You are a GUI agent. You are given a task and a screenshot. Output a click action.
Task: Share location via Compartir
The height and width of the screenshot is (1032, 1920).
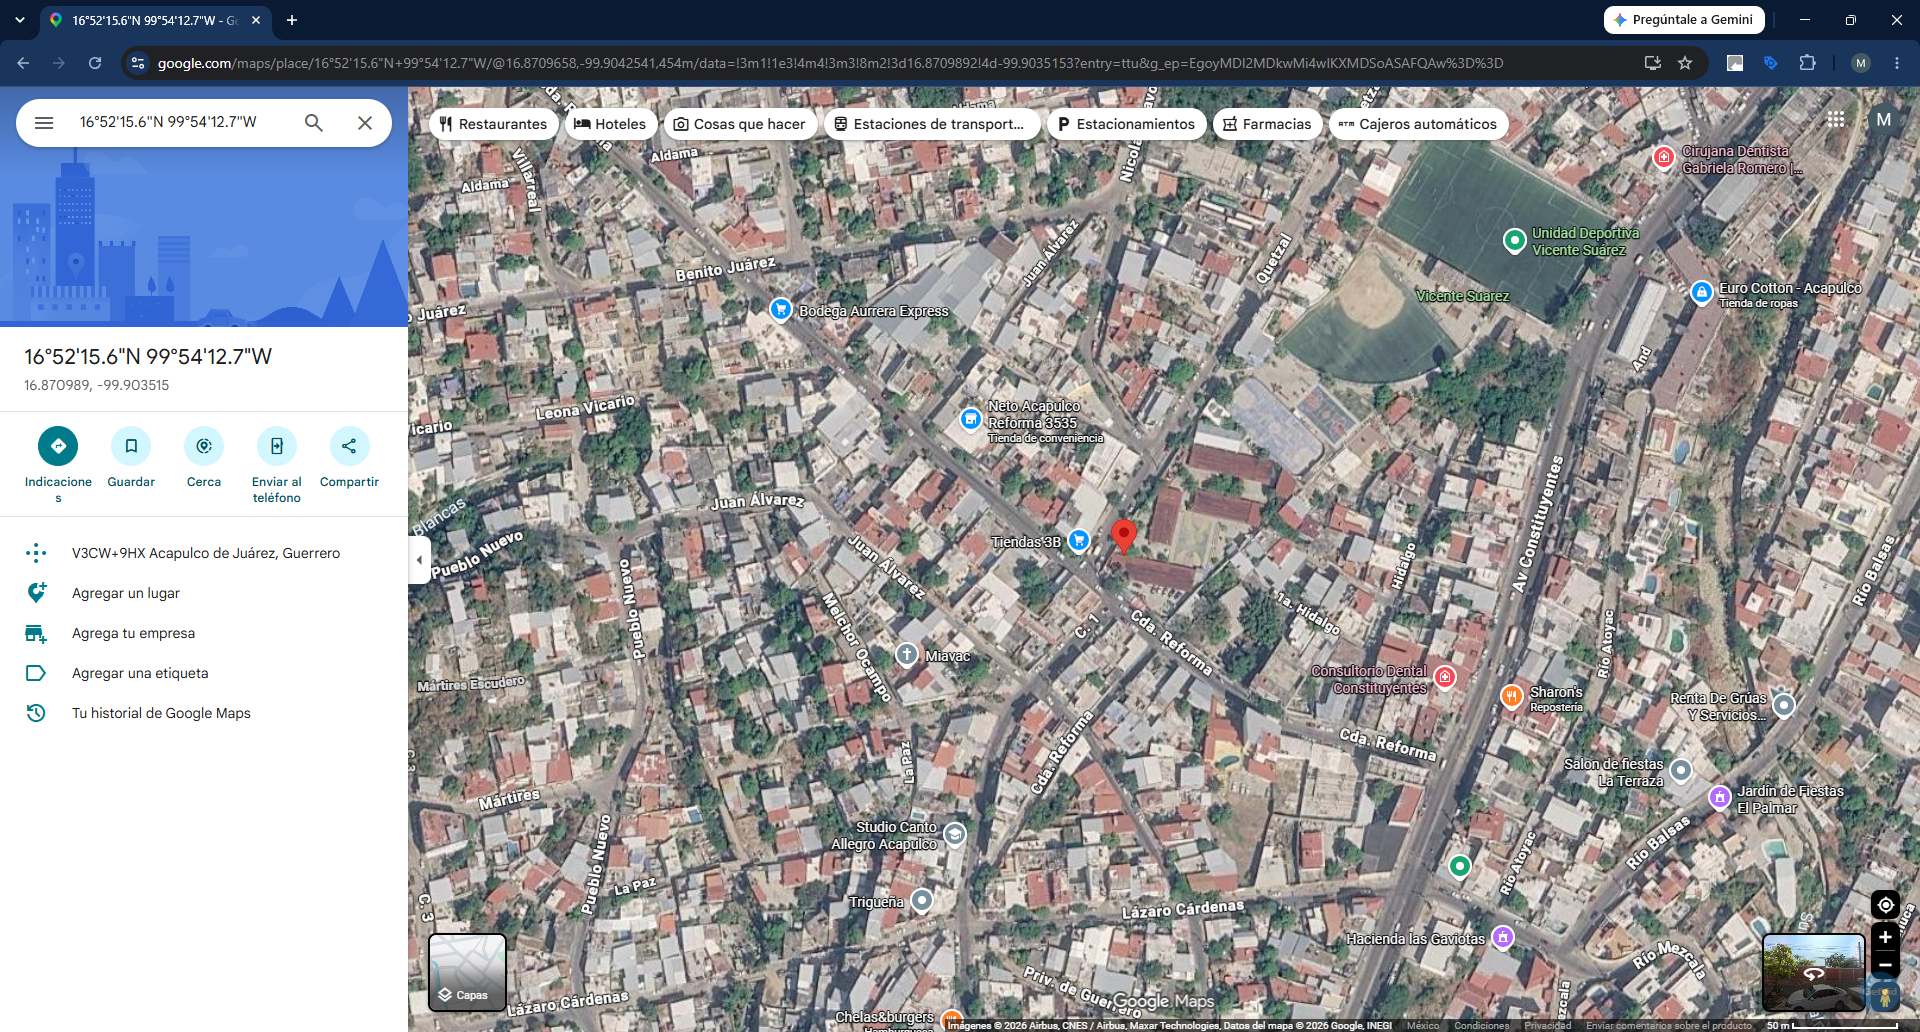tap(349, 446)
